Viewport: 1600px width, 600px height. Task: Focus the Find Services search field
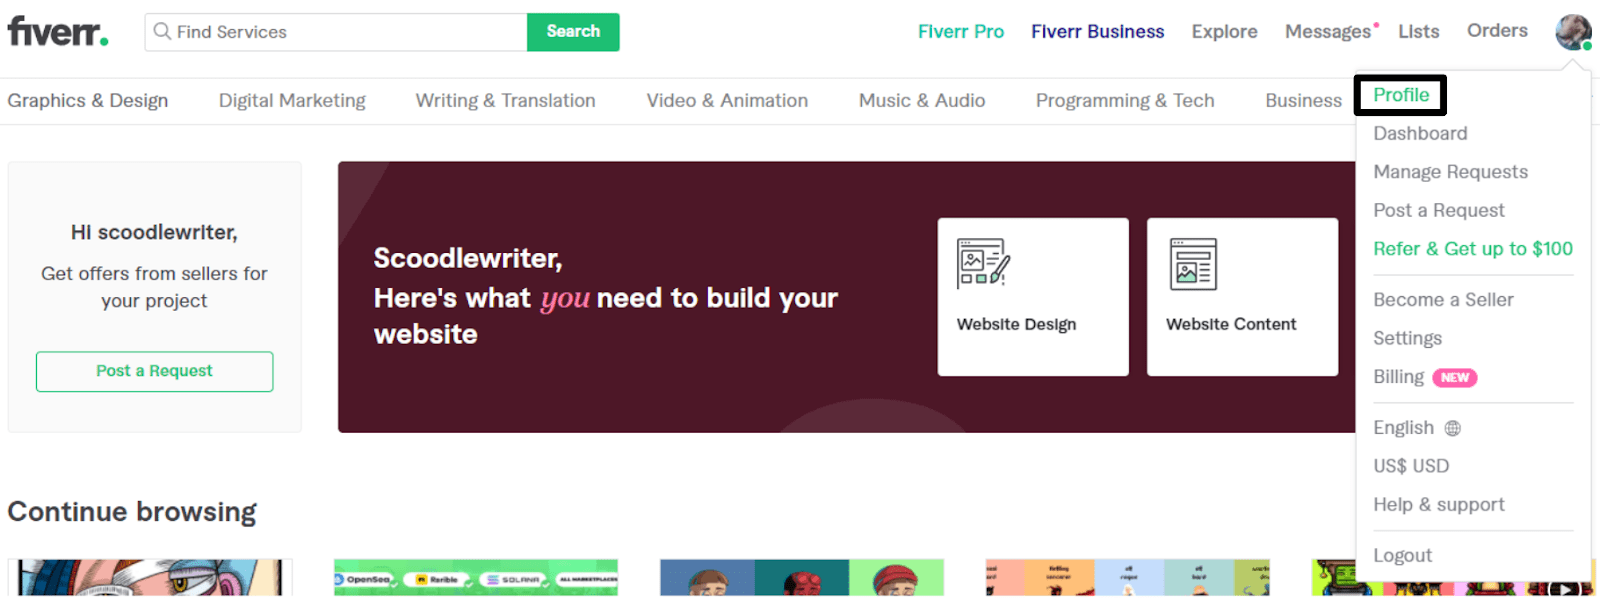pyautogui.click(x=336, y=32)
